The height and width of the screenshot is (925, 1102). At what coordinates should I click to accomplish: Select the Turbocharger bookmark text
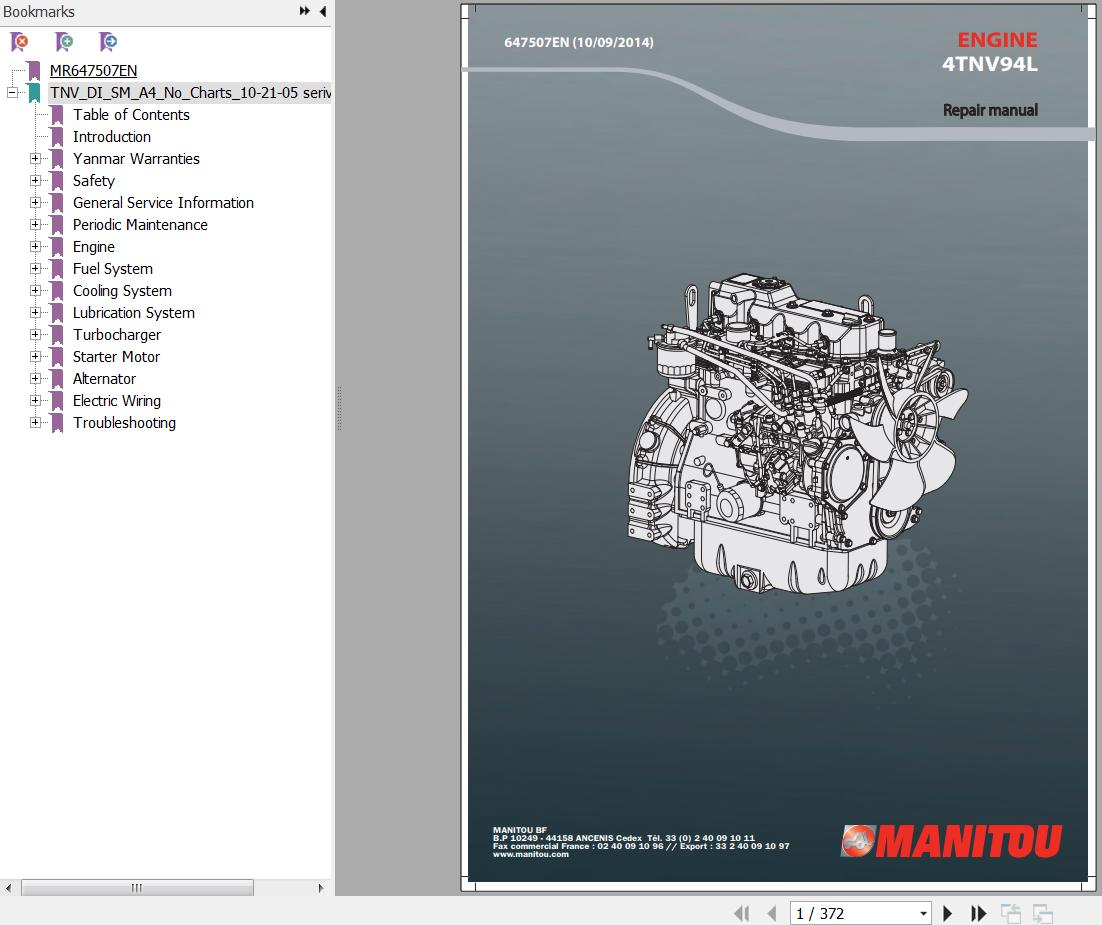117,335
